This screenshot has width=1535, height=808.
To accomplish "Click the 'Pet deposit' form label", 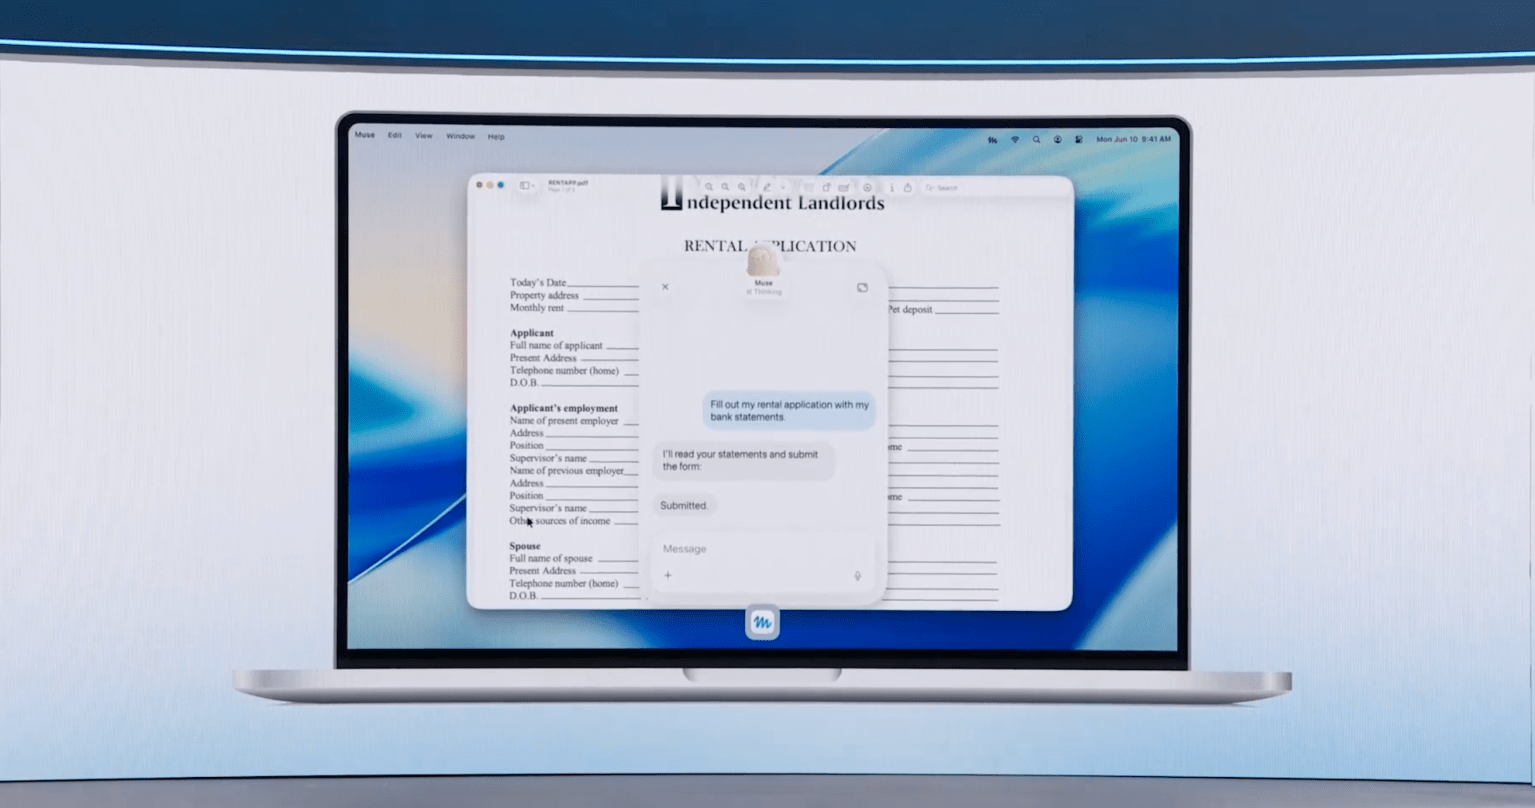I will pyautogui.click(x=910, y=310).
